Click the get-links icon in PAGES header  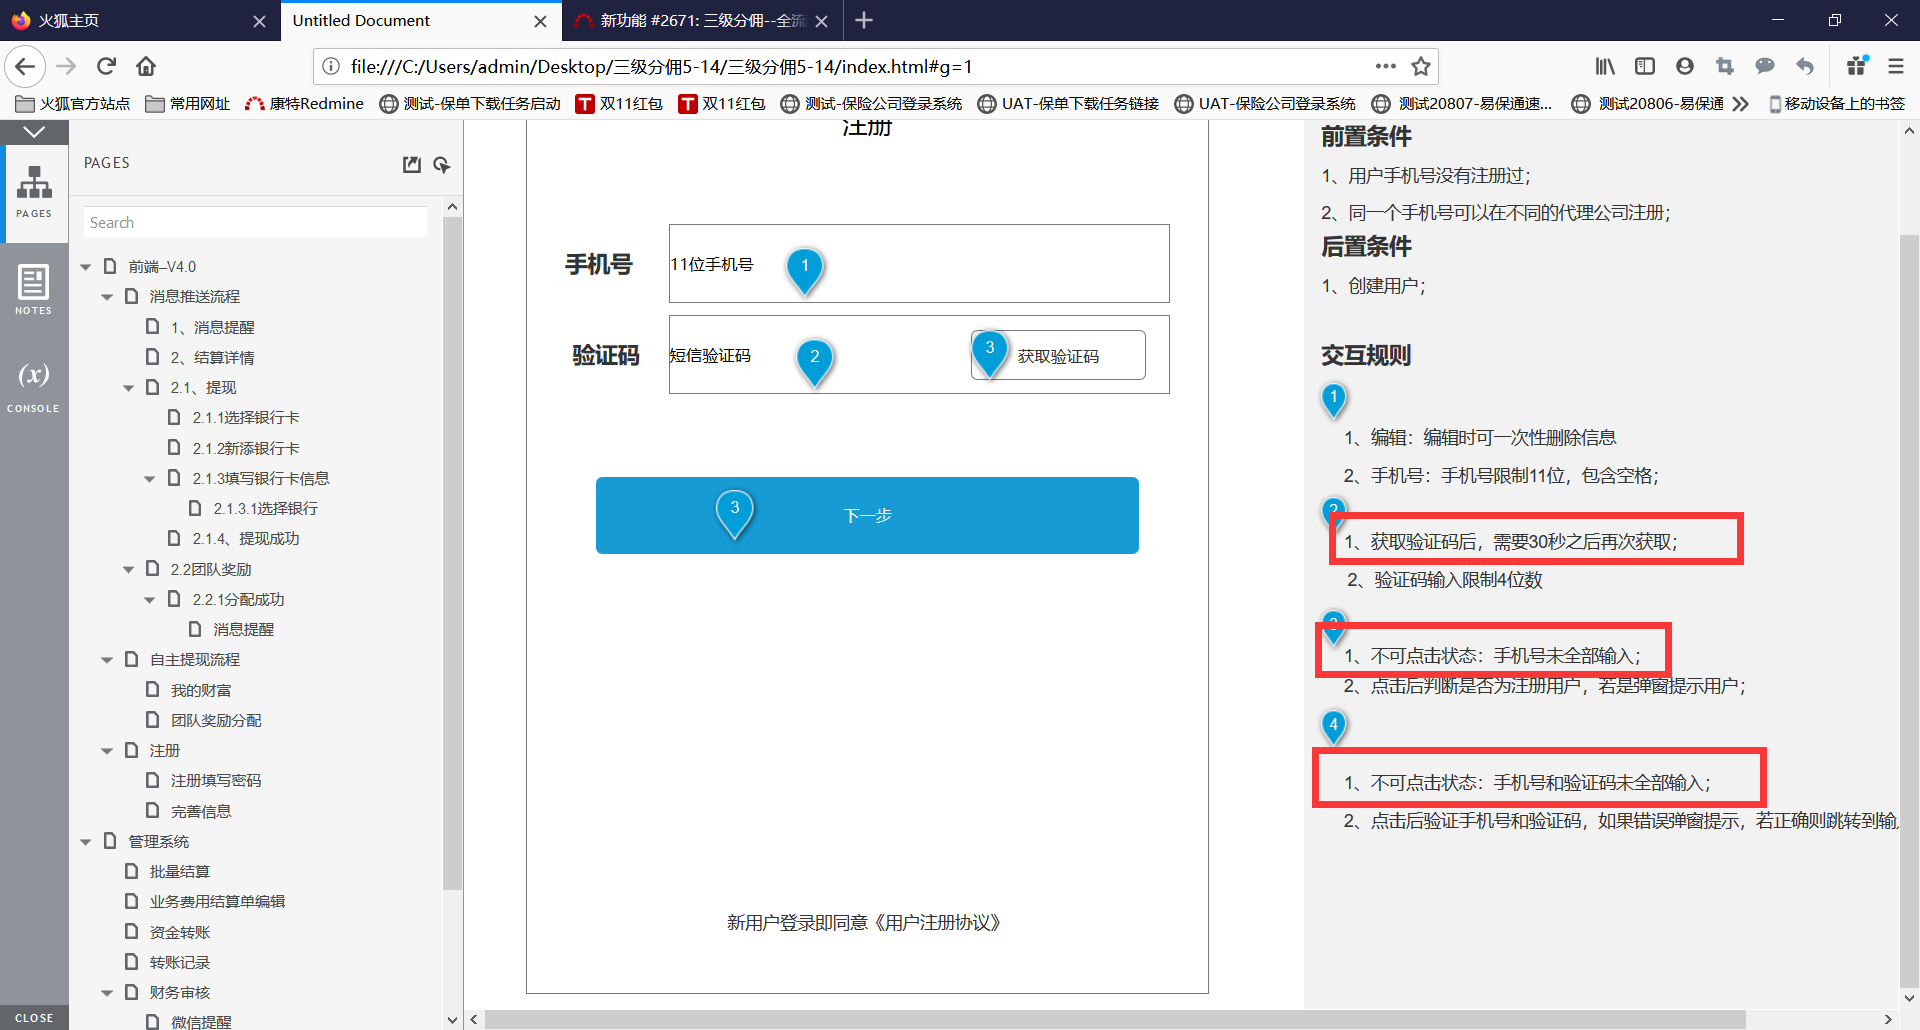(442, 164)
